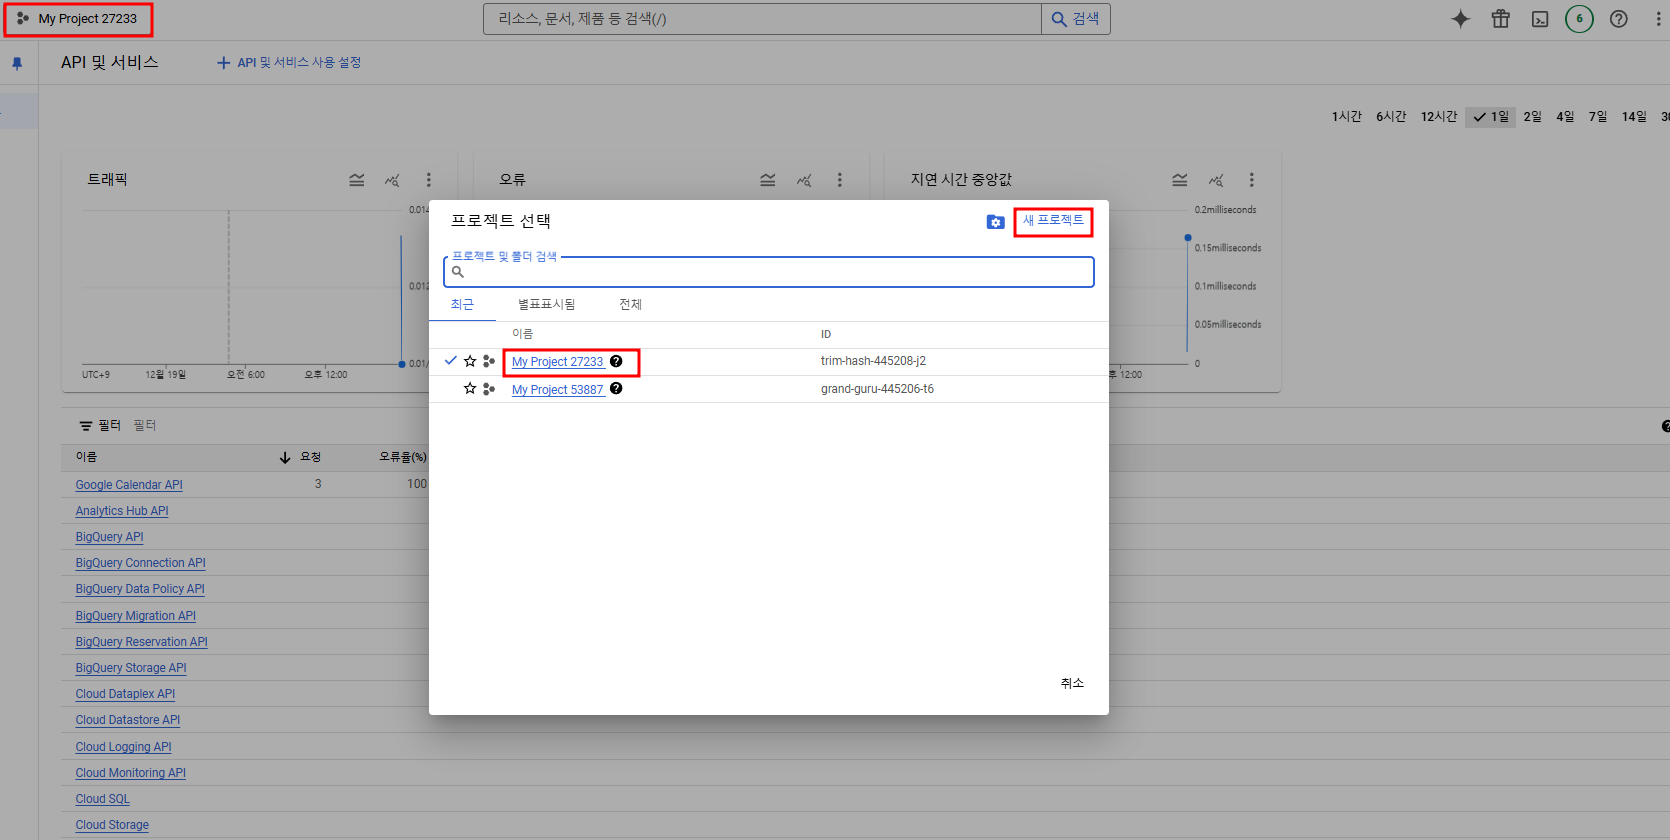This screenshot has height=840, width=1670.
Task: Sort by the 이름 column header in API table
Action: tap(86, 457)
